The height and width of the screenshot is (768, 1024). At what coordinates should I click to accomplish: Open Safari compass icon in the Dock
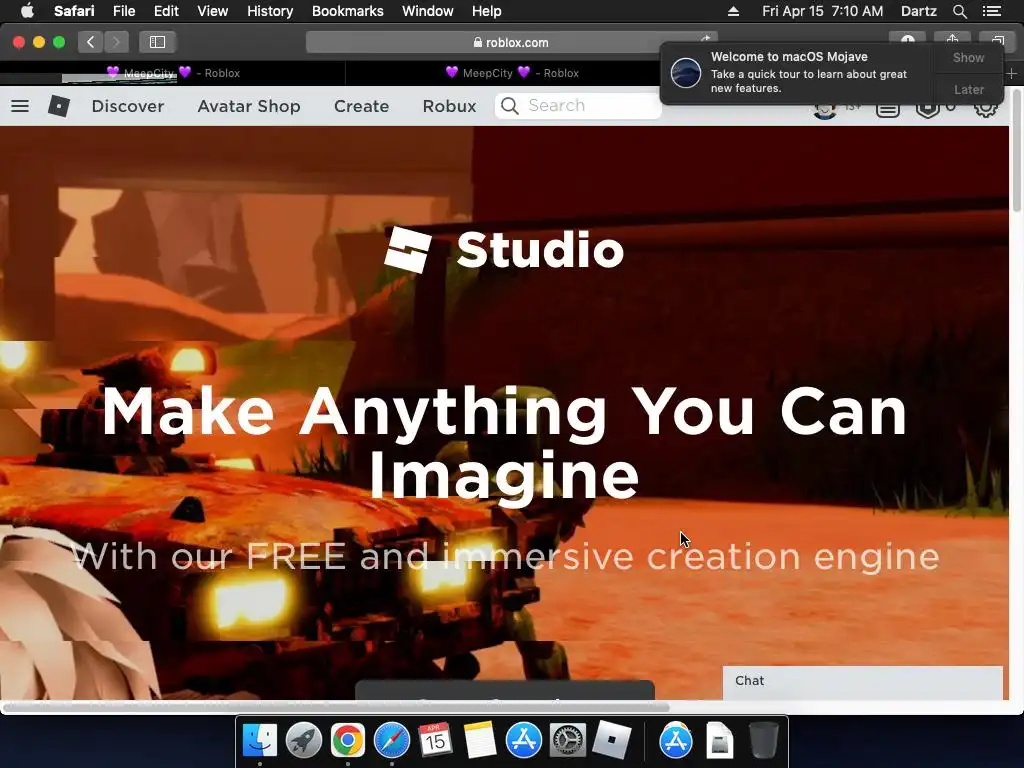tap(392, 741)
